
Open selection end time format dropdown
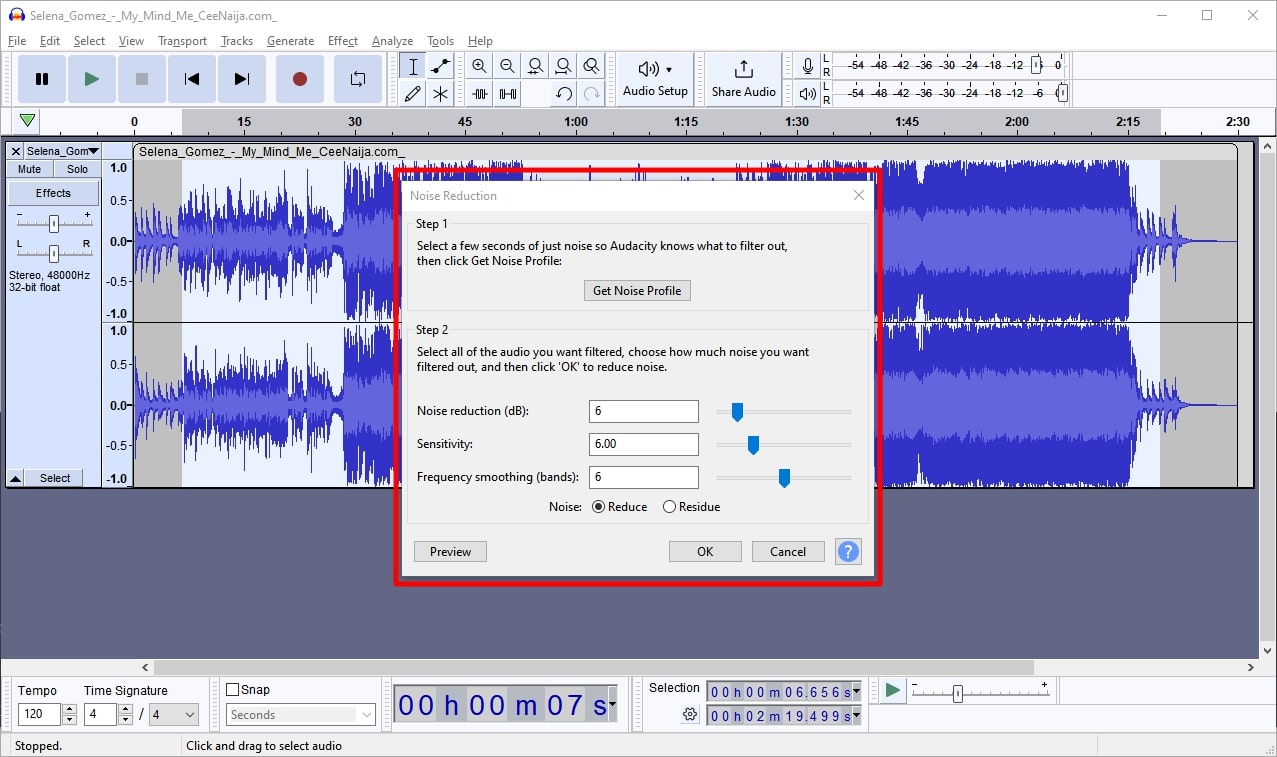[x=857, y=716]
